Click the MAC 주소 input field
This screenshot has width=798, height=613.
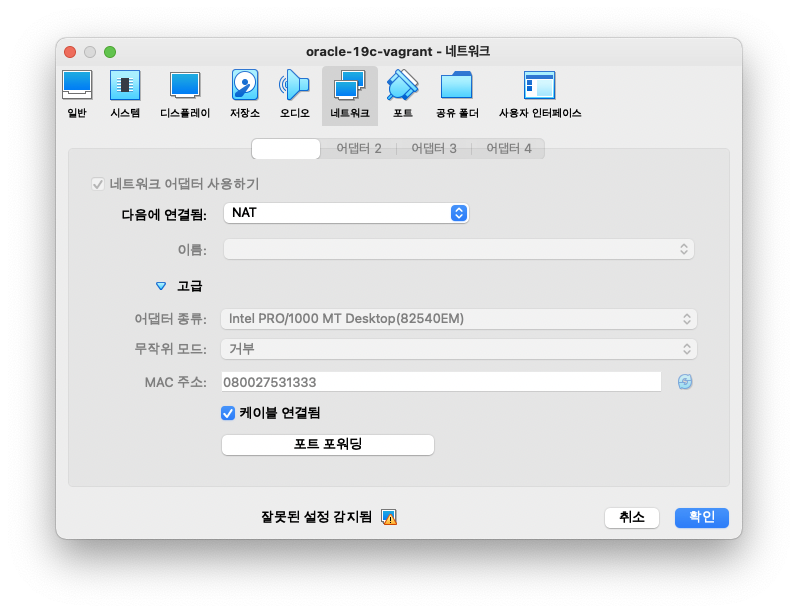(x=441, y=382)
